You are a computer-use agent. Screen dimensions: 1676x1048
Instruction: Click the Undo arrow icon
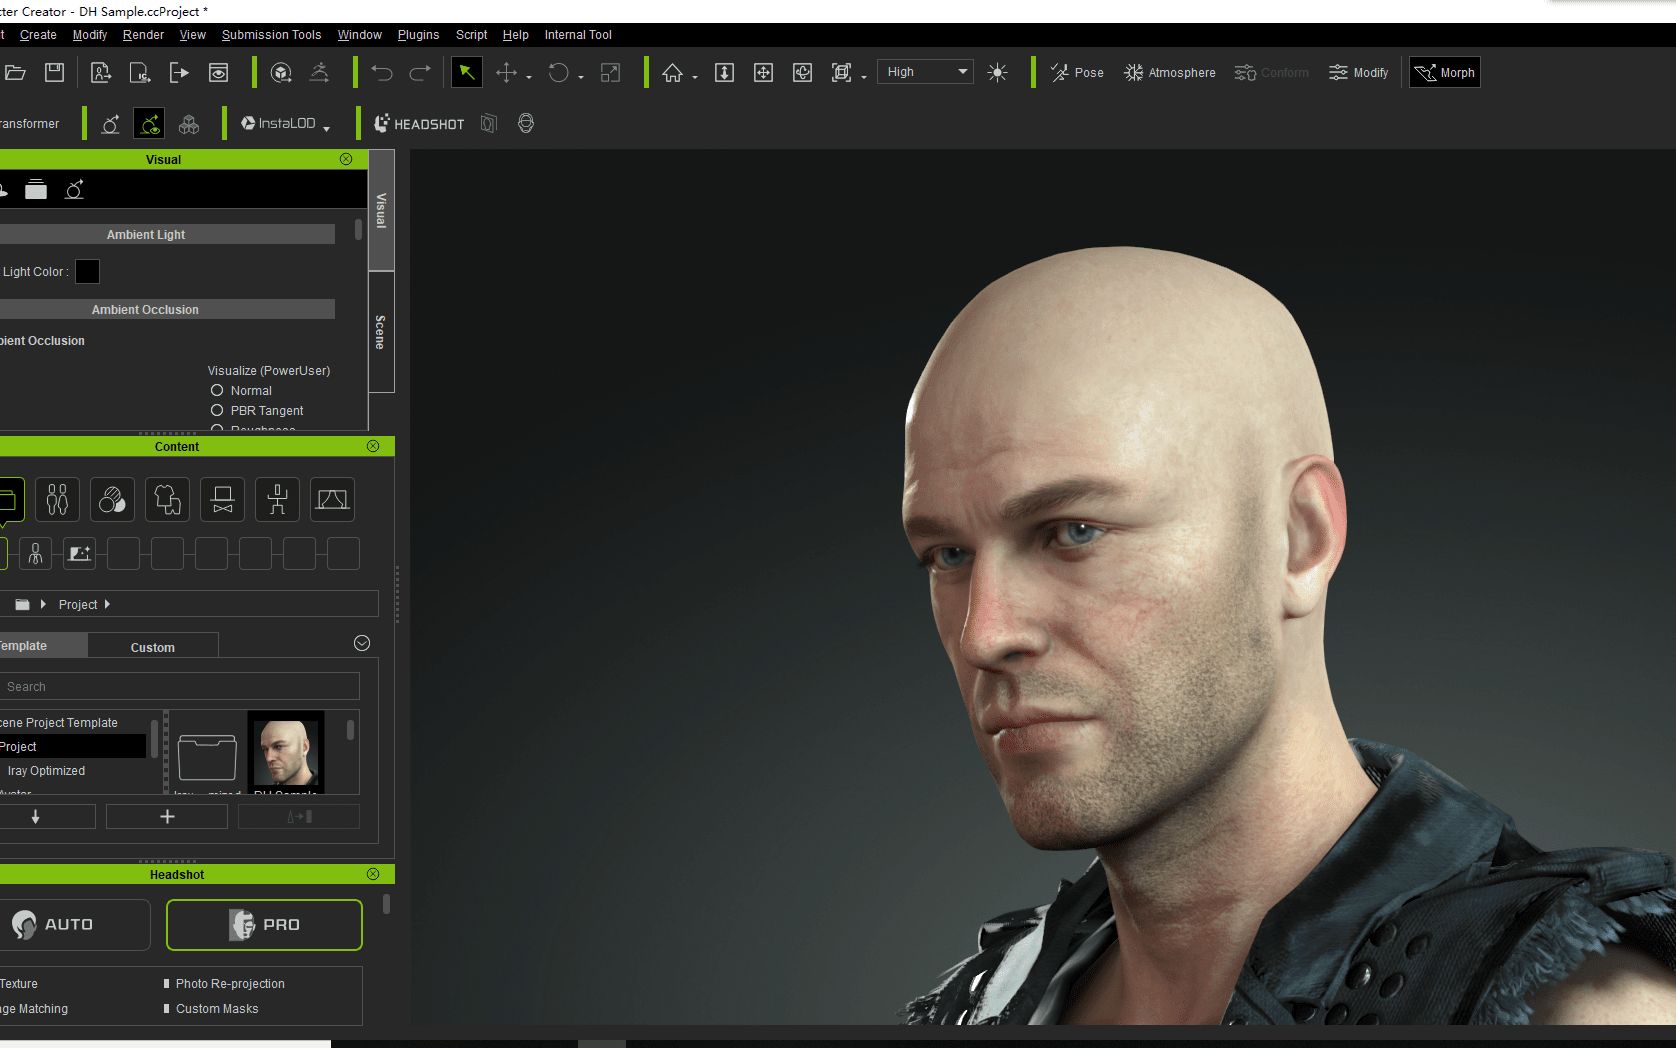(x=381, y=72)
